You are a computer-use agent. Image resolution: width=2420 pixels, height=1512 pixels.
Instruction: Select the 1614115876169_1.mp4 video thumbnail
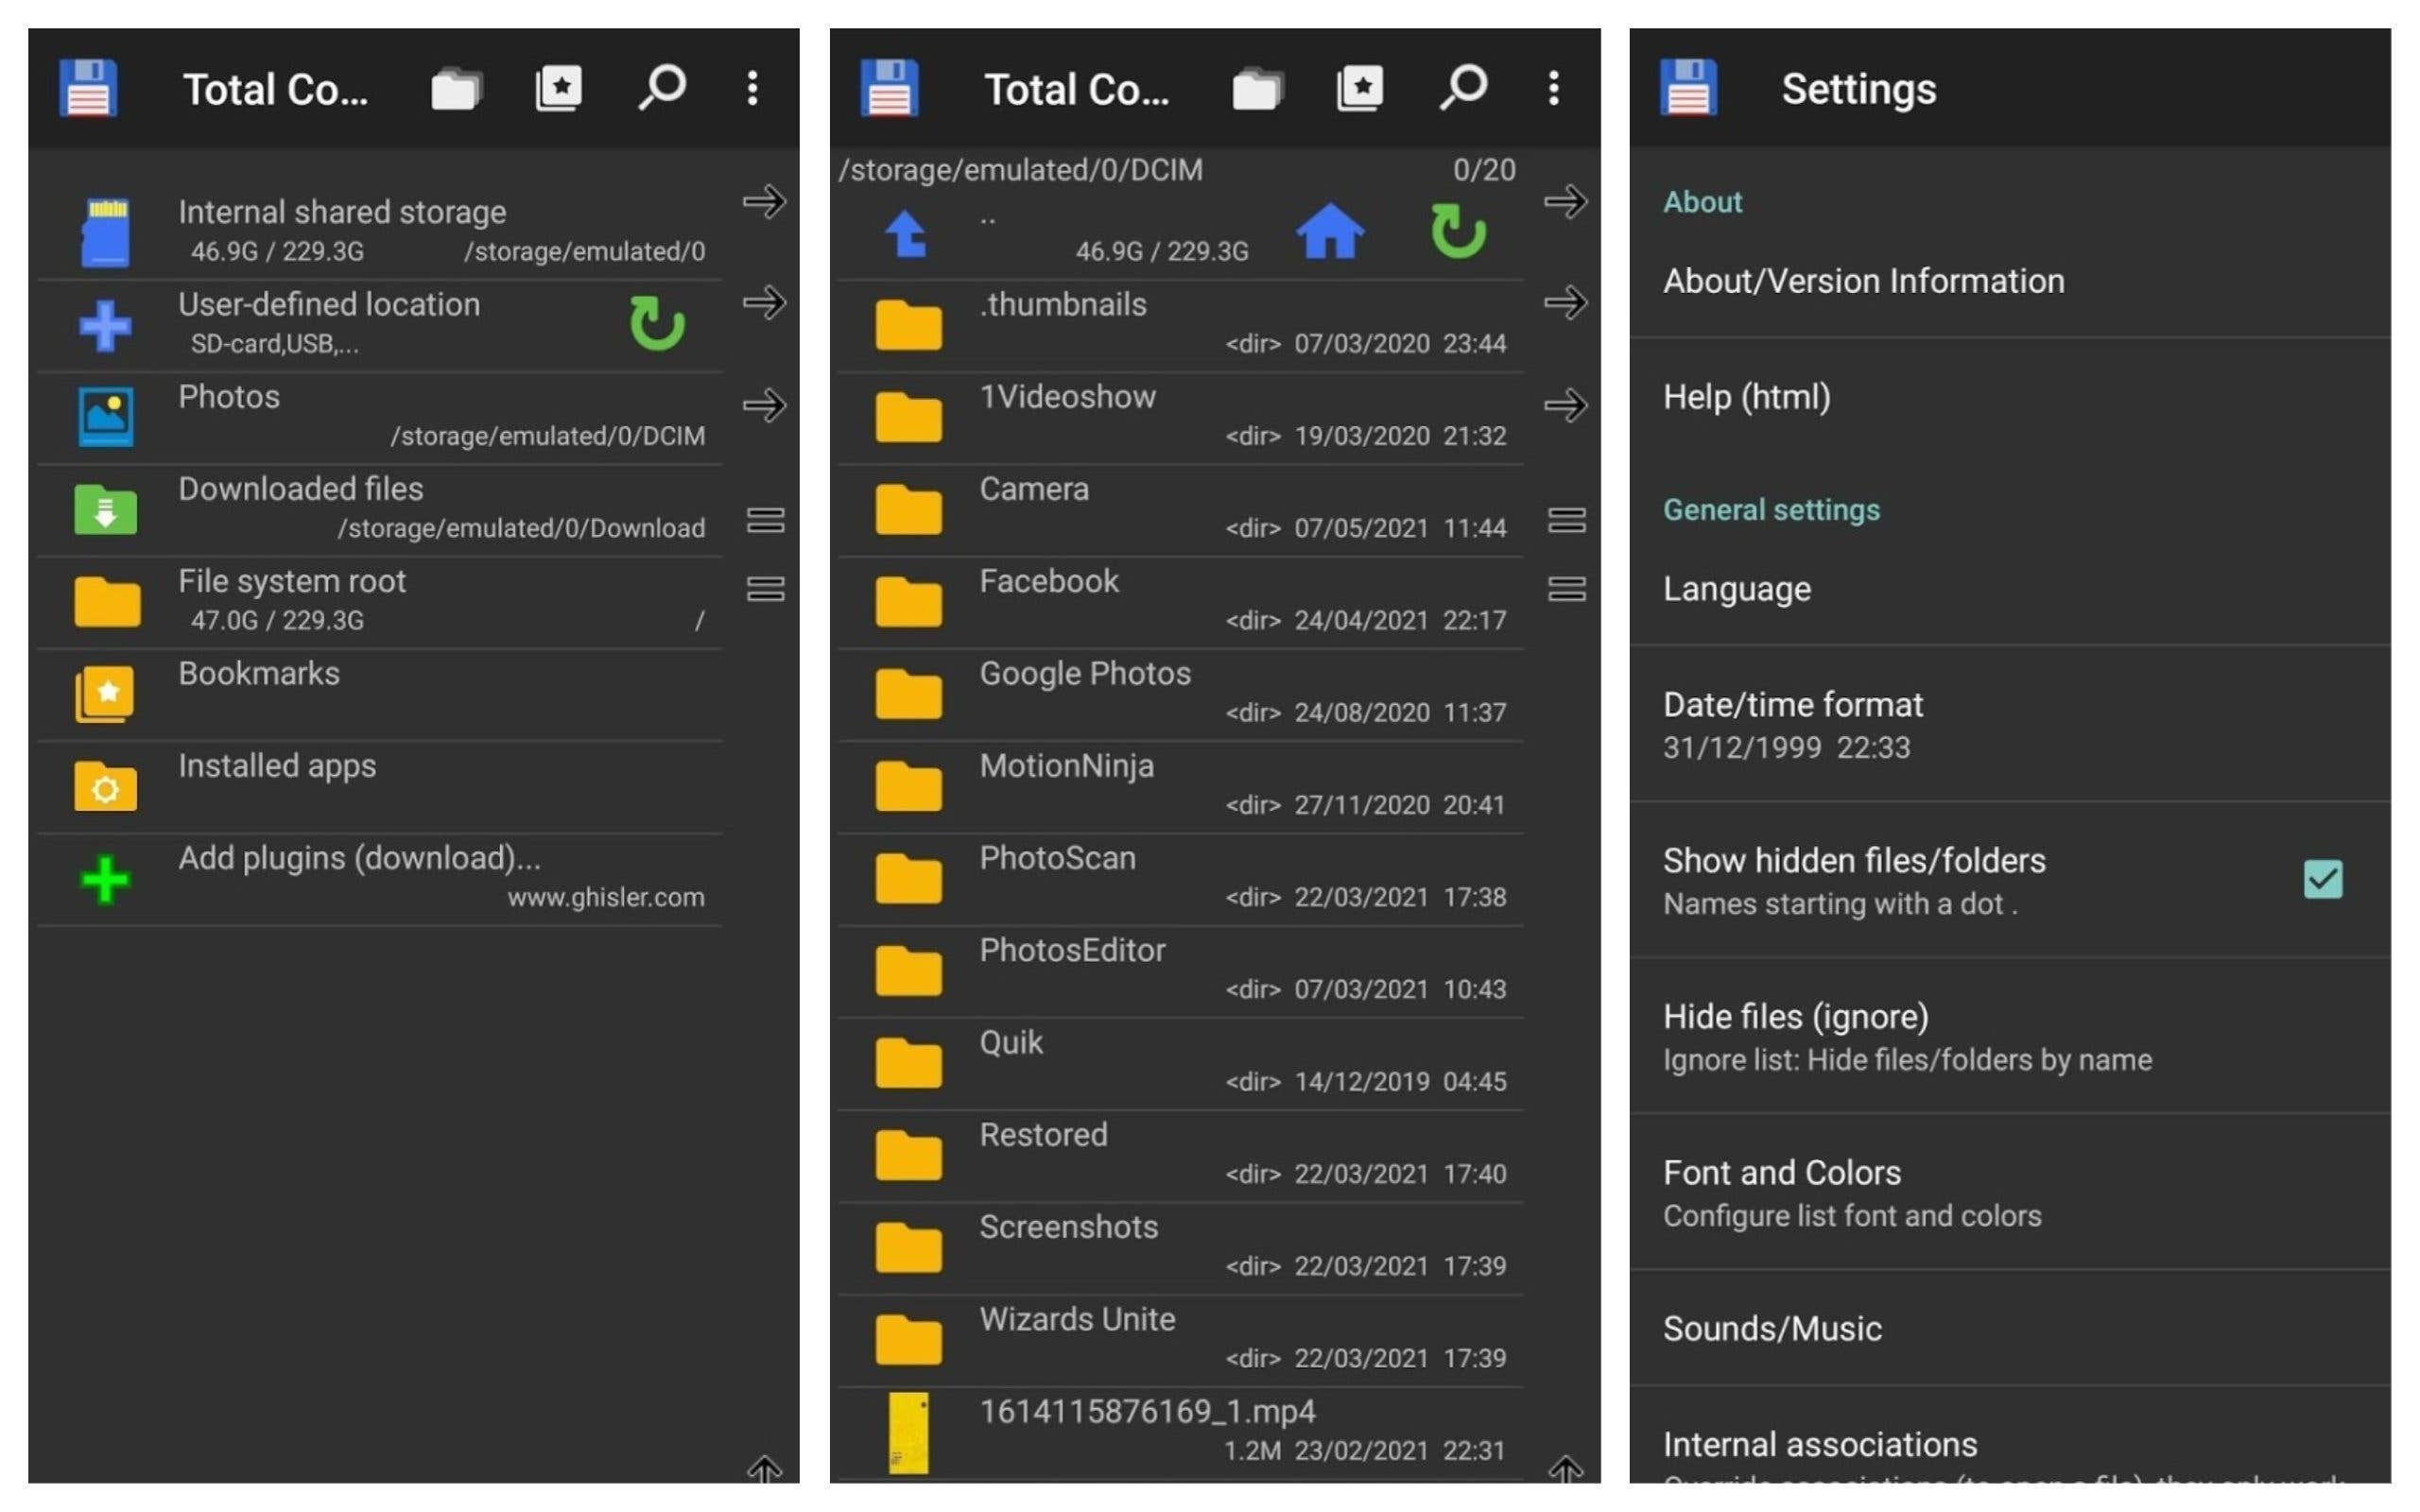(908, 1432)
